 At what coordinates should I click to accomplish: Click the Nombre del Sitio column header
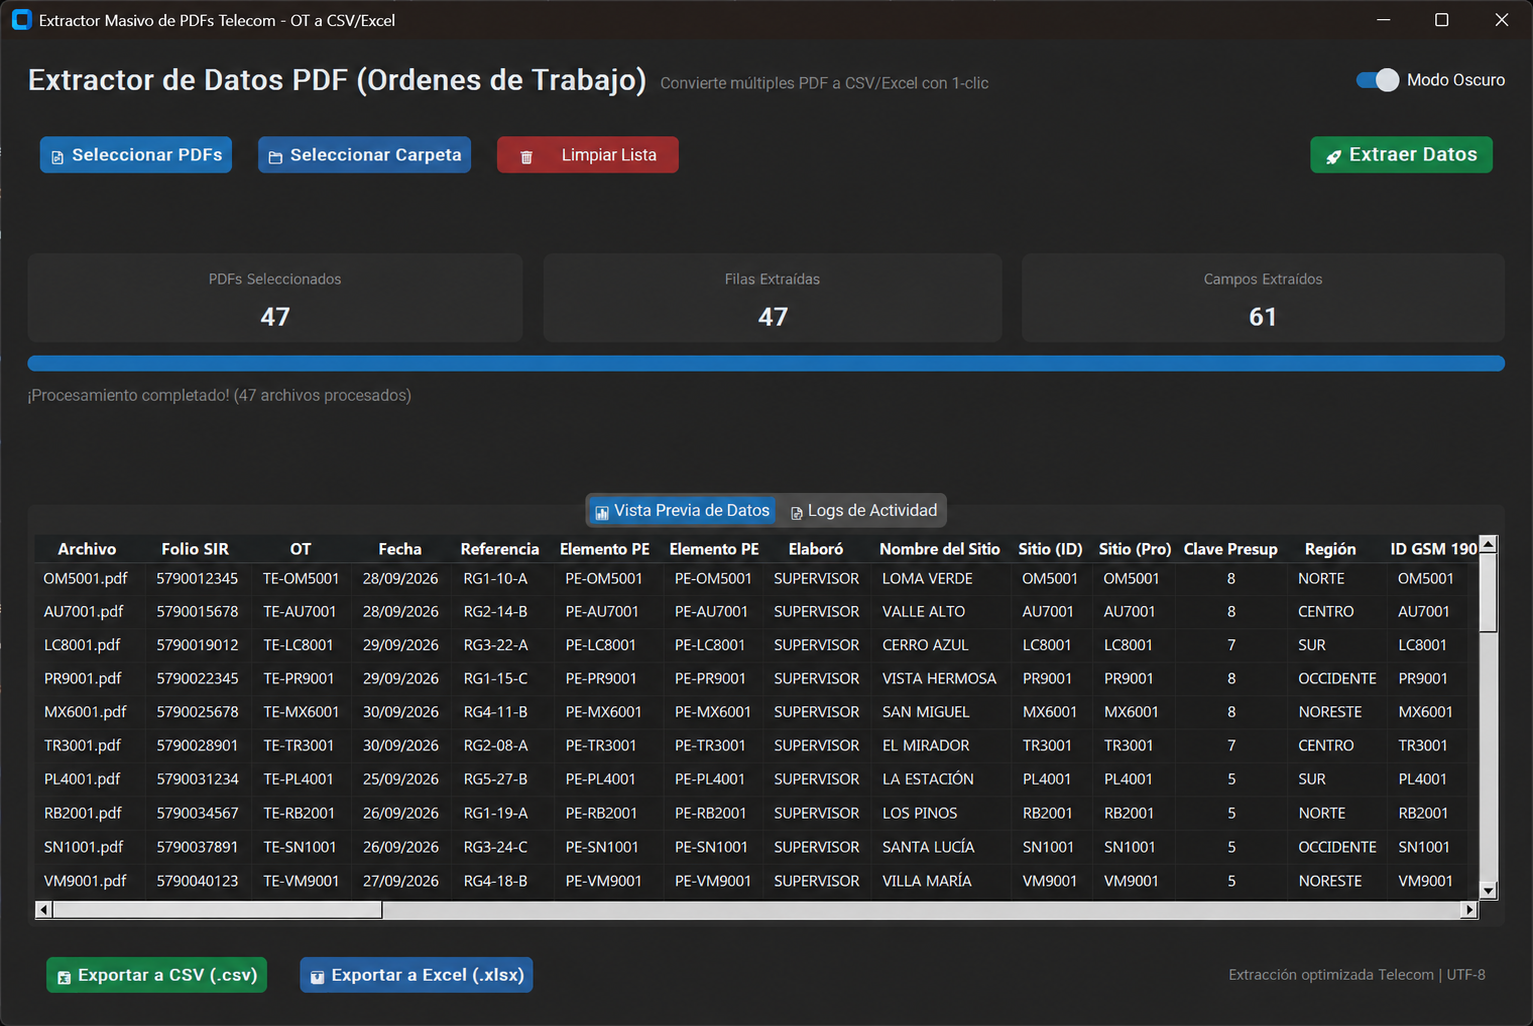click(939, 549)
